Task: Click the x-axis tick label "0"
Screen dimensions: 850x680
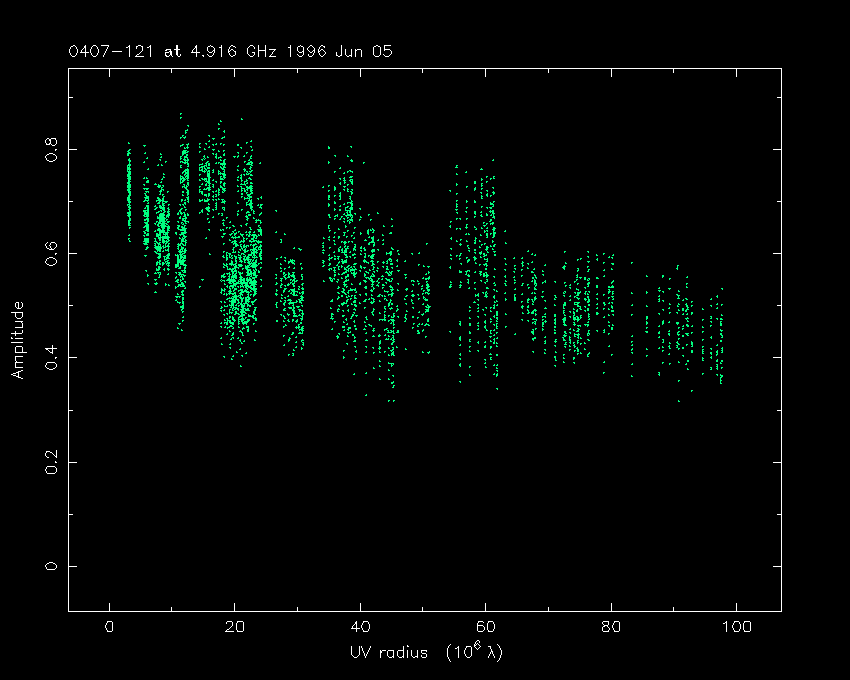Action: click(109, 628)
